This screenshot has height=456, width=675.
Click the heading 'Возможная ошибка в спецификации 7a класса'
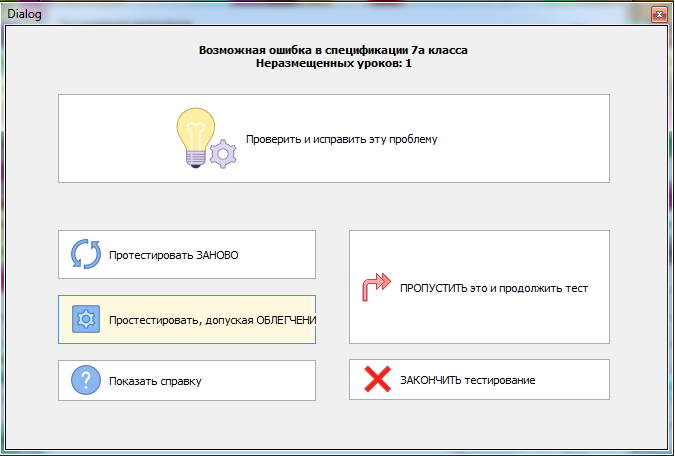[x=333, y=49]
